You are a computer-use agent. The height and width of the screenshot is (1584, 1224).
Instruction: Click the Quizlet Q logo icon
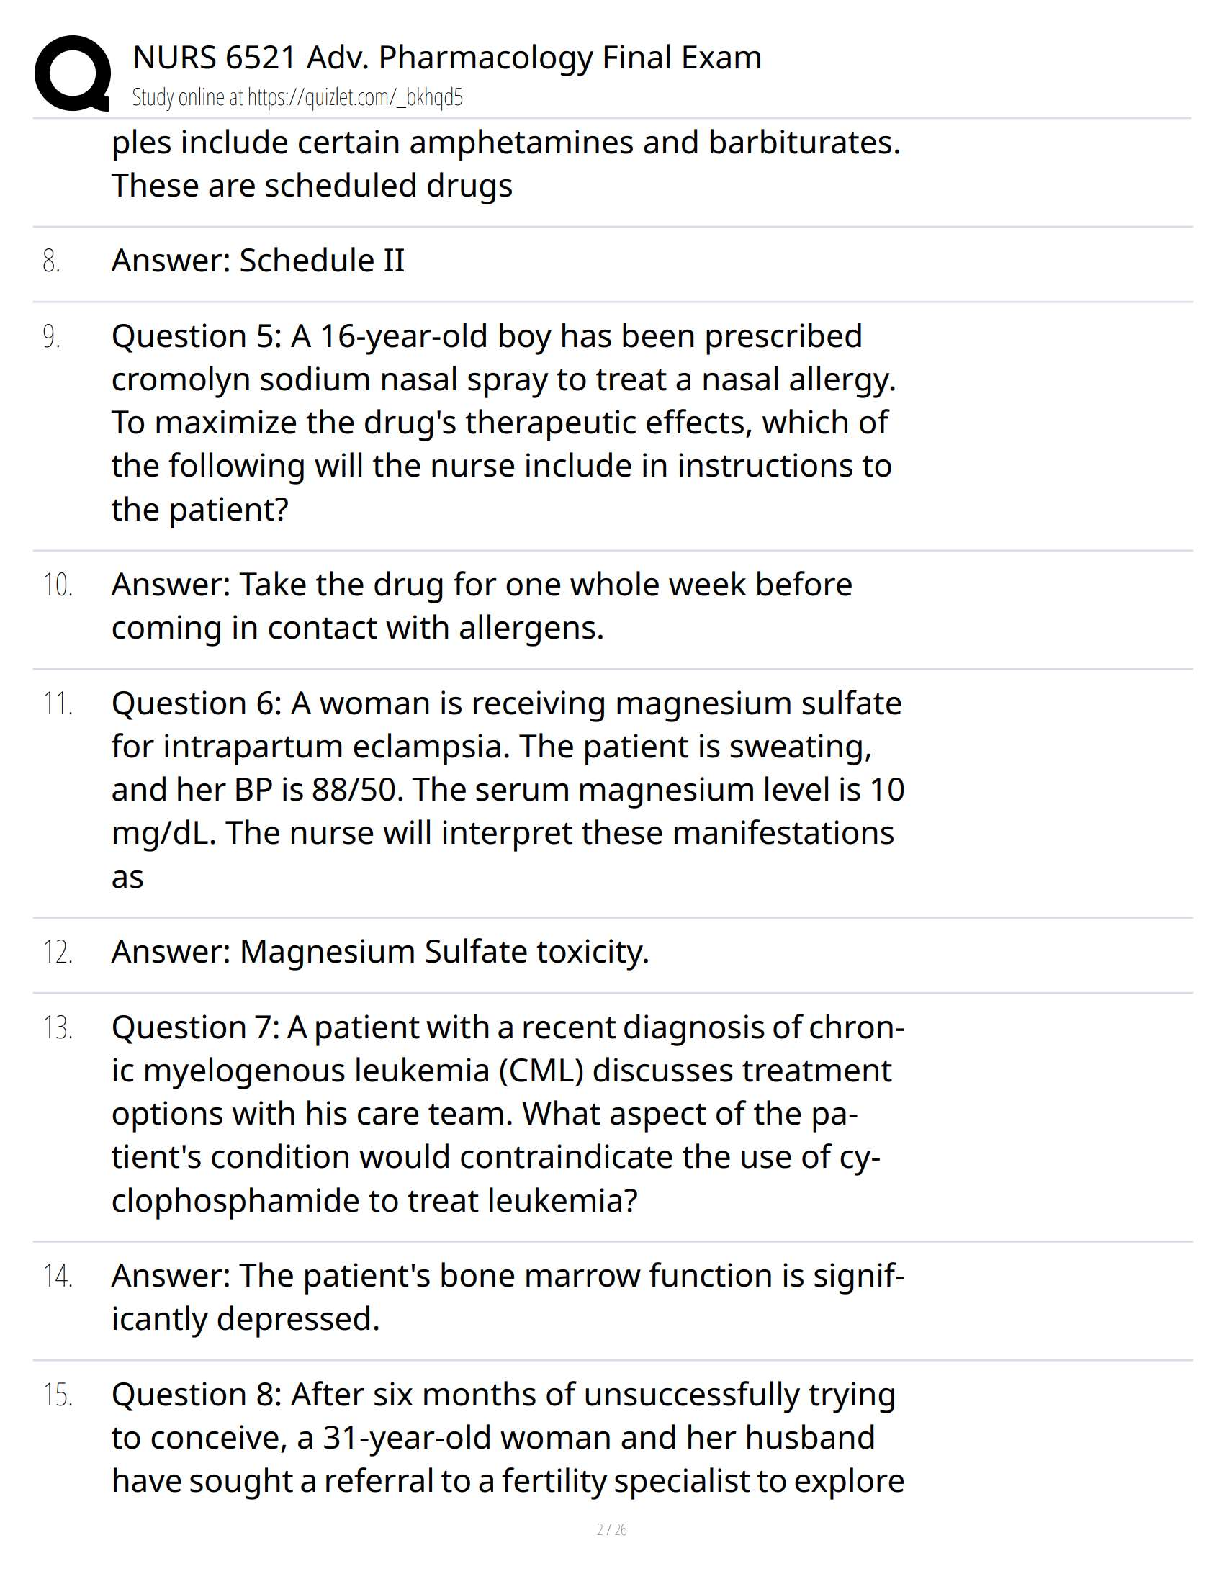coord(72,72)
